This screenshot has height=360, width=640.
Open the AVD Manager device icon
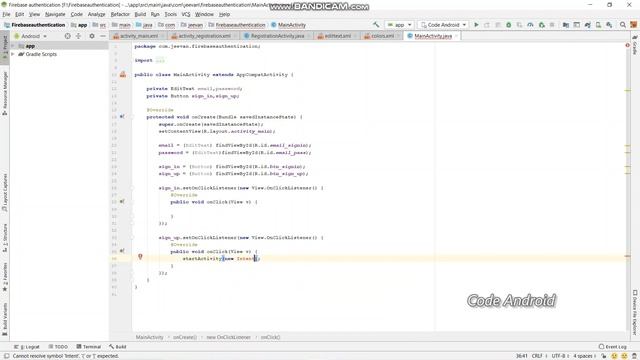tap(598, 25)
